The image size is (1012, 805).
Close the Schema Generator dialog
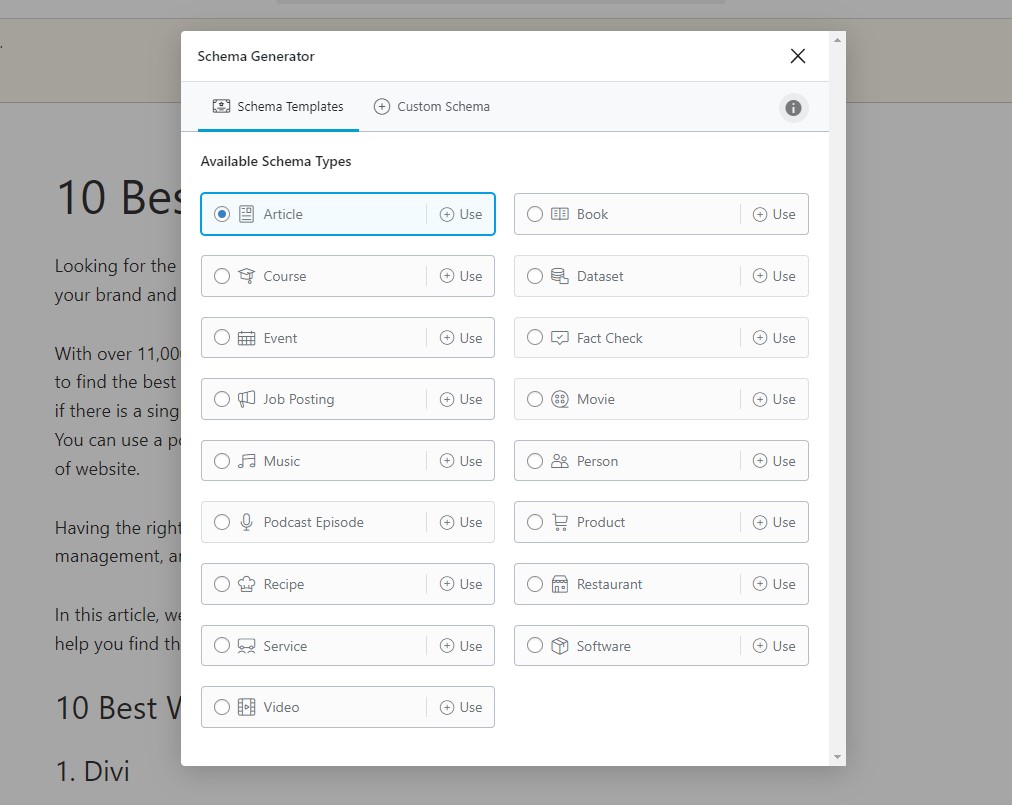tap(798, 56)
